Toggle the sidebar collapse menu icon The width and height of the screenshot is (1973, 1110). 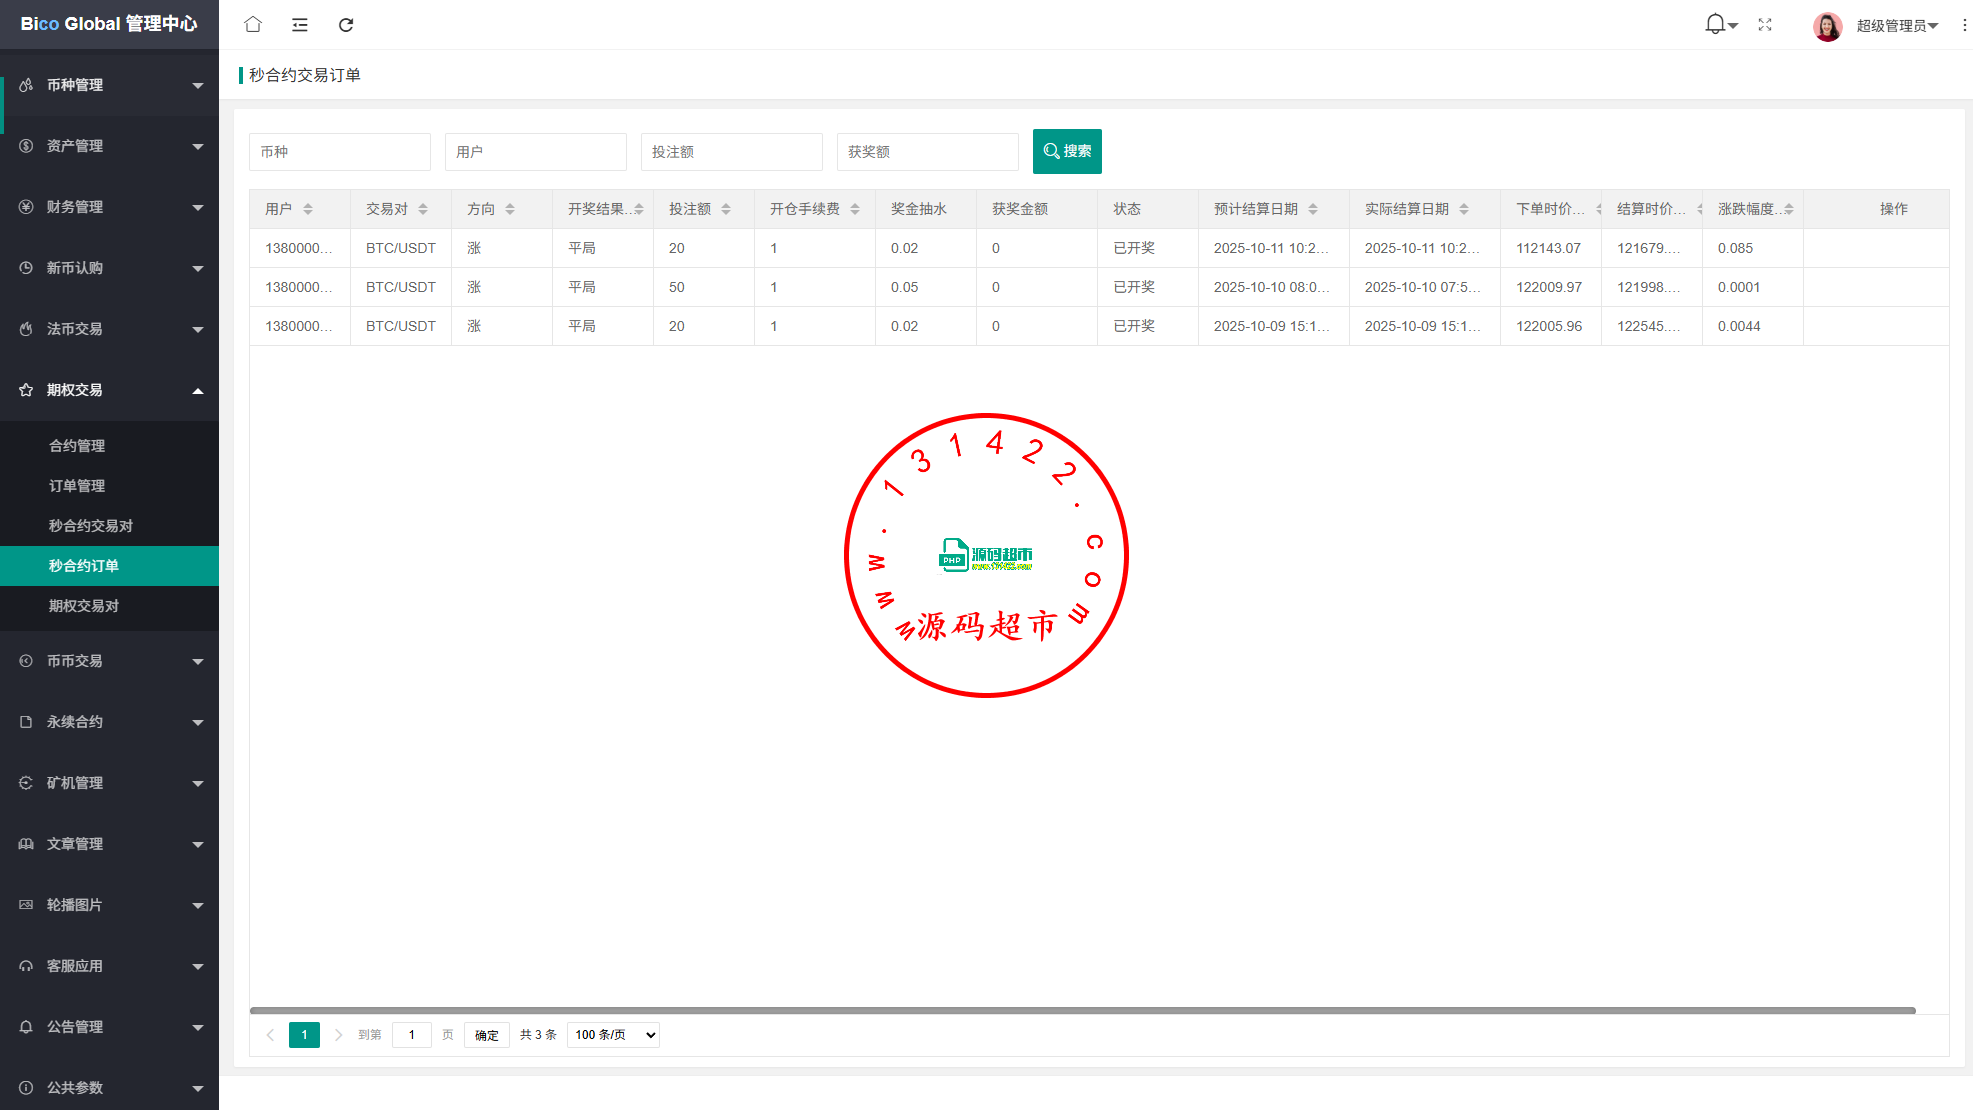click(300, 24)
